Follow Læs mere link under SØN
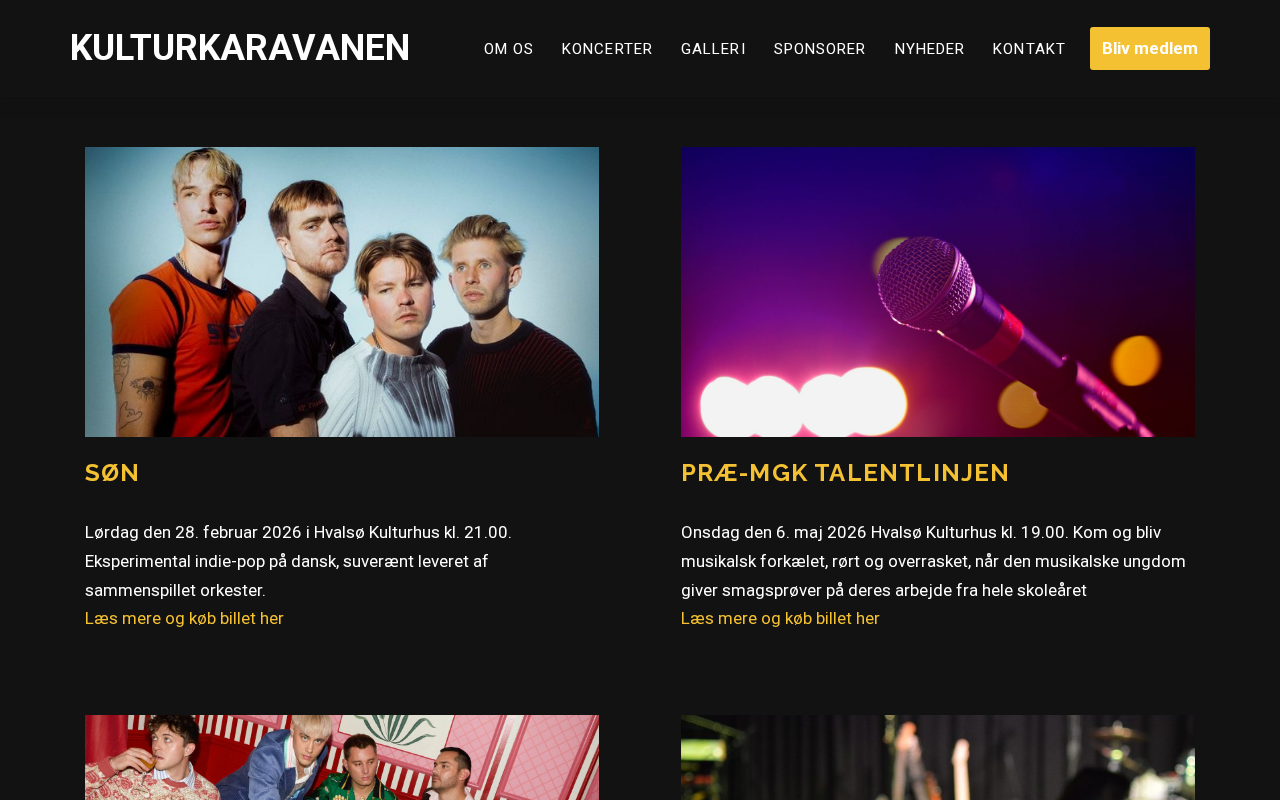The image size is (1280, 800). click(x=184, y=618)
